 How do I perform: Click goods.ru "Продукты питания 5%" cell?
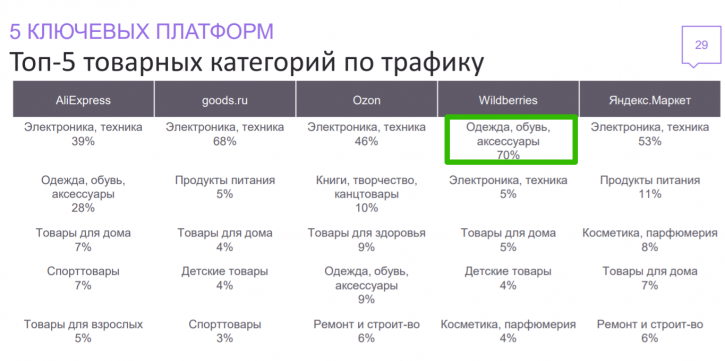[225, 187]
